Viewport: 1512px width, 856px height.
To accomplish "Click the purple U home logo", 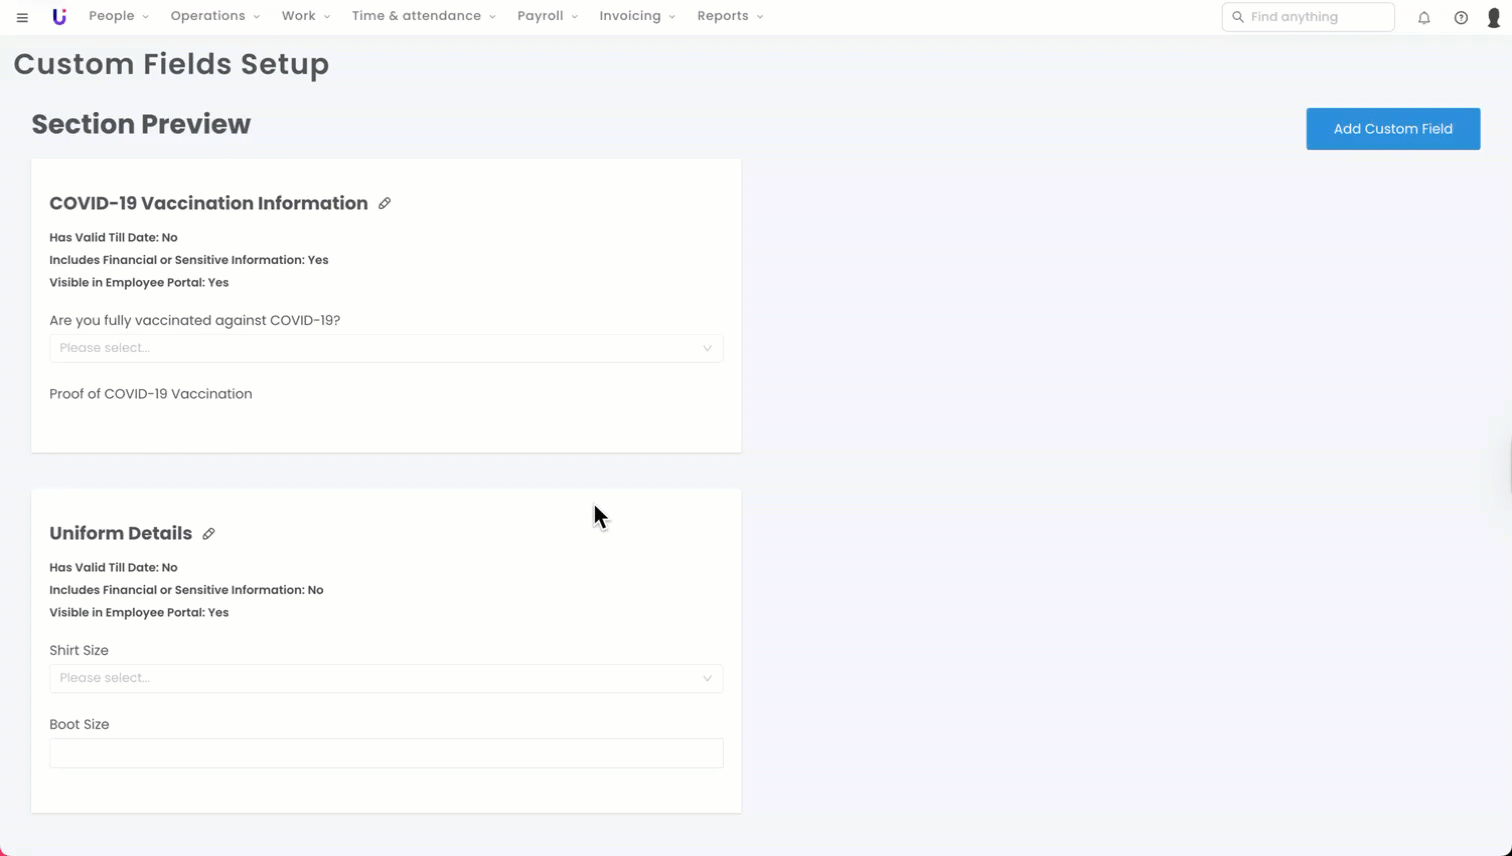I will click(x=59, y=17).
